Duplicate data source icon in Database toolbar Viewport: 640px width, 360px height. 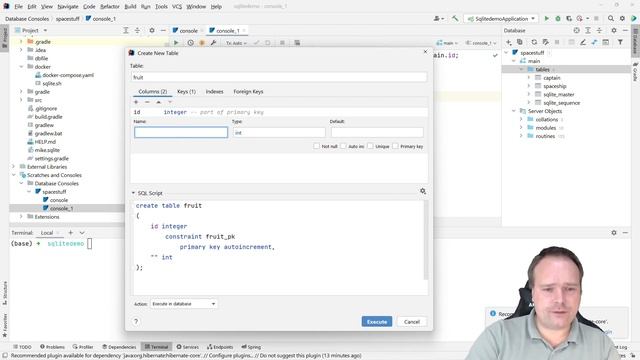pos(520,42)
